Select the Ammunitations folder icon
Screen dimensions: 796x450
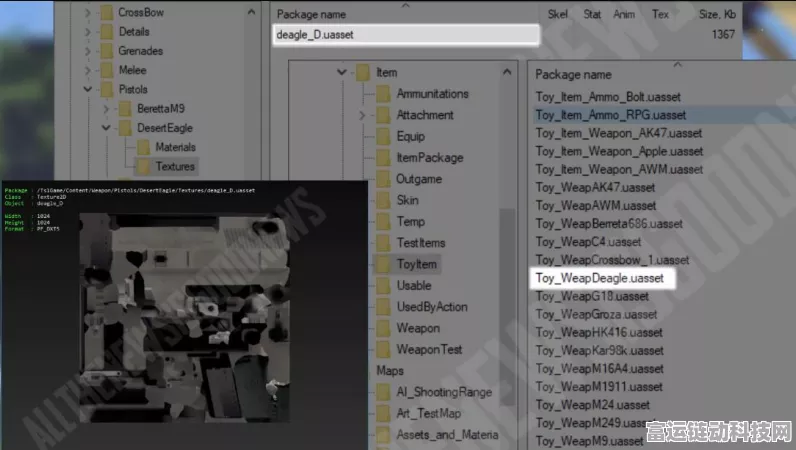383,94
